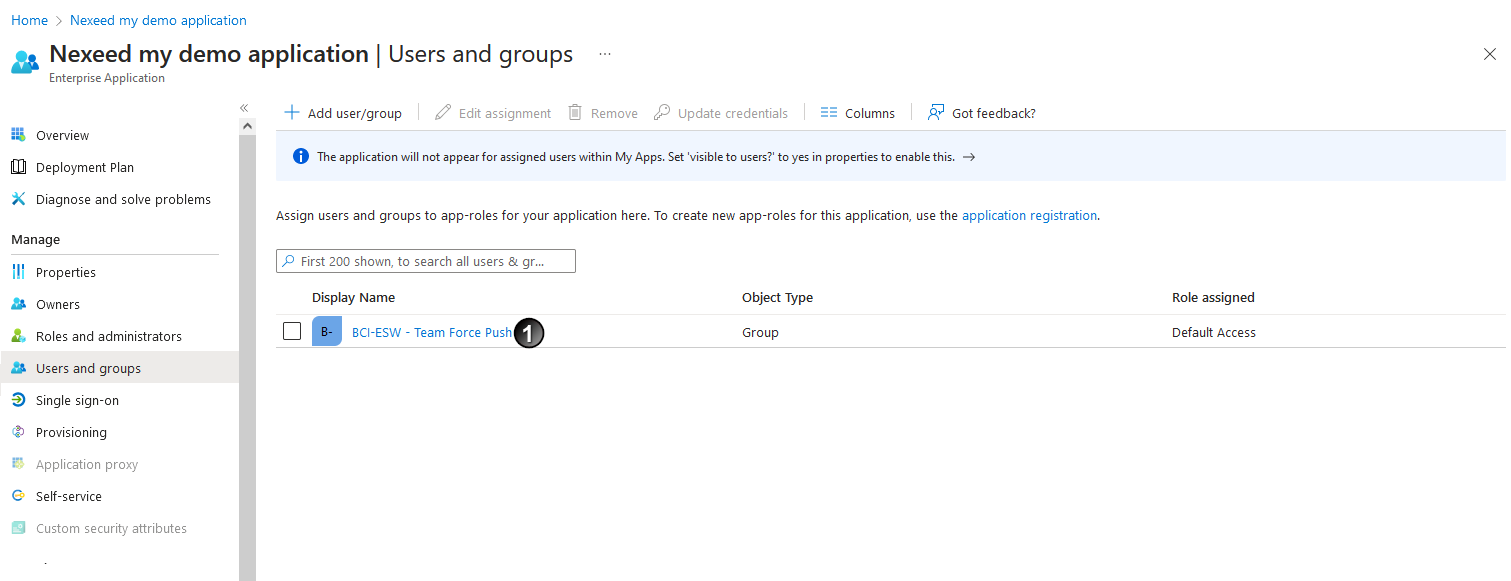Click the Properties bars icon

[x=18, y=272]
